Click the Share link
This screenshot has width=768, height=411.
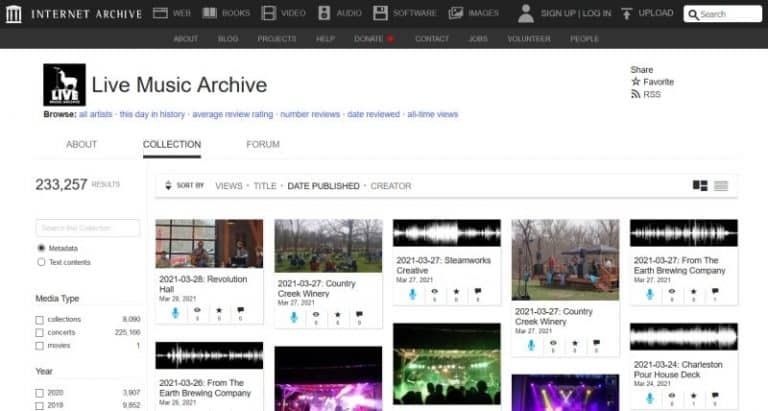point(642,70)
